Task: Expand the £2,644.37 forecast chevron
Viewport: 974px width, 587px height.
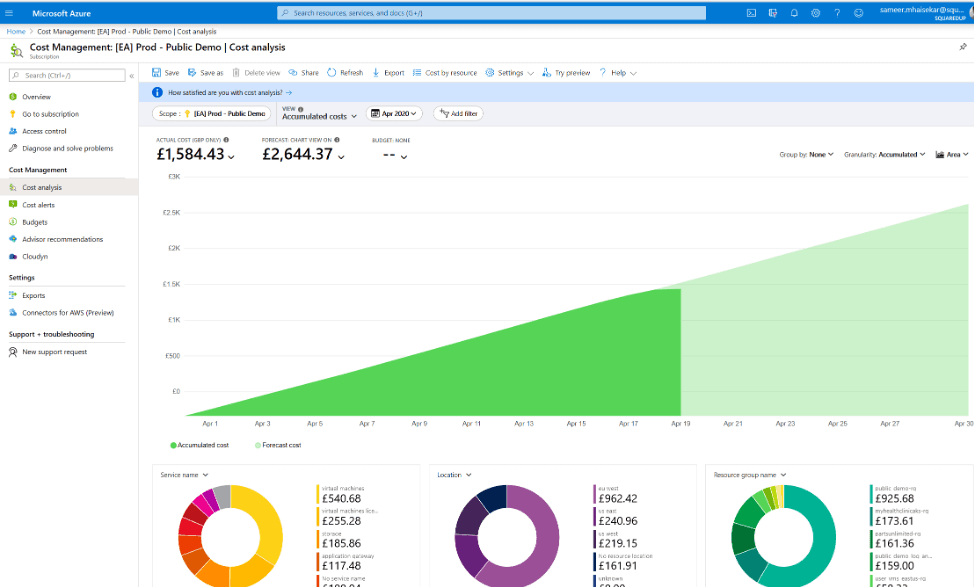Action: (341, 157)
